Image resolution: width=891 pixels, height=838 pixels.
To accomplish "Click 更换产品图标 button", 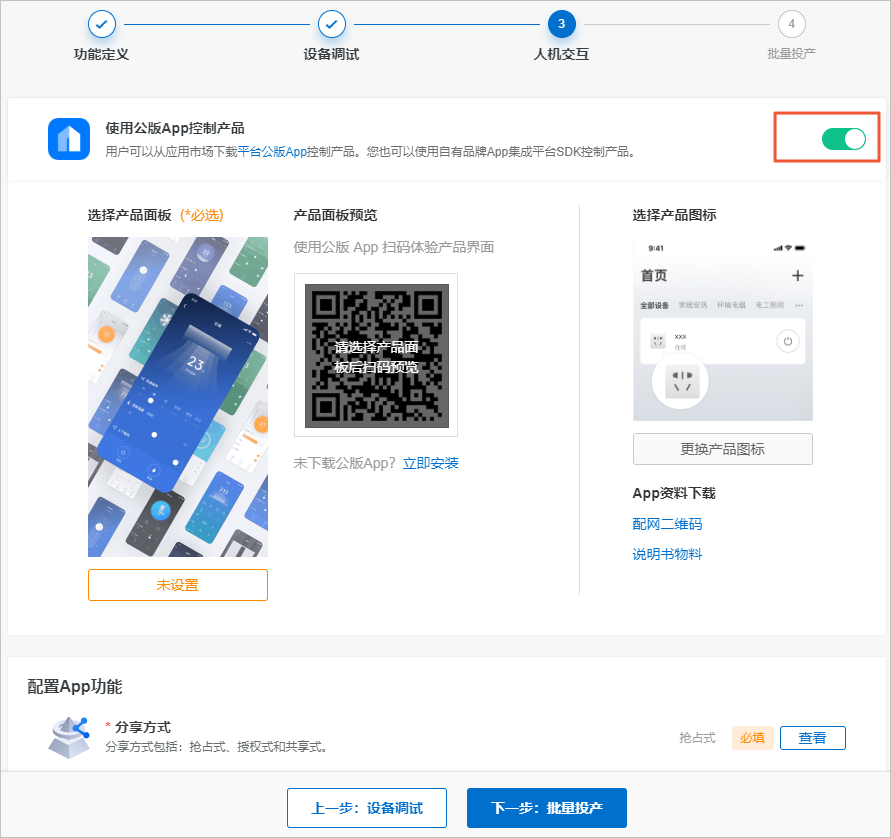I will (723, 449).
